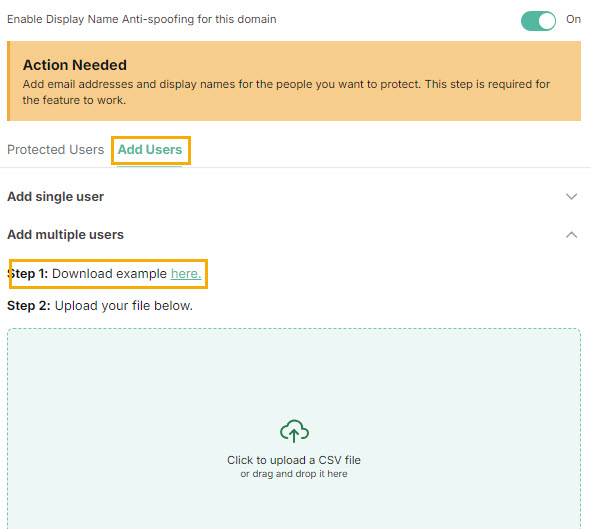Image resolution: width=591 pixels, height=529 pixels.
Task: Click the 'Action Needed' banner title
Action: [75, 65]
